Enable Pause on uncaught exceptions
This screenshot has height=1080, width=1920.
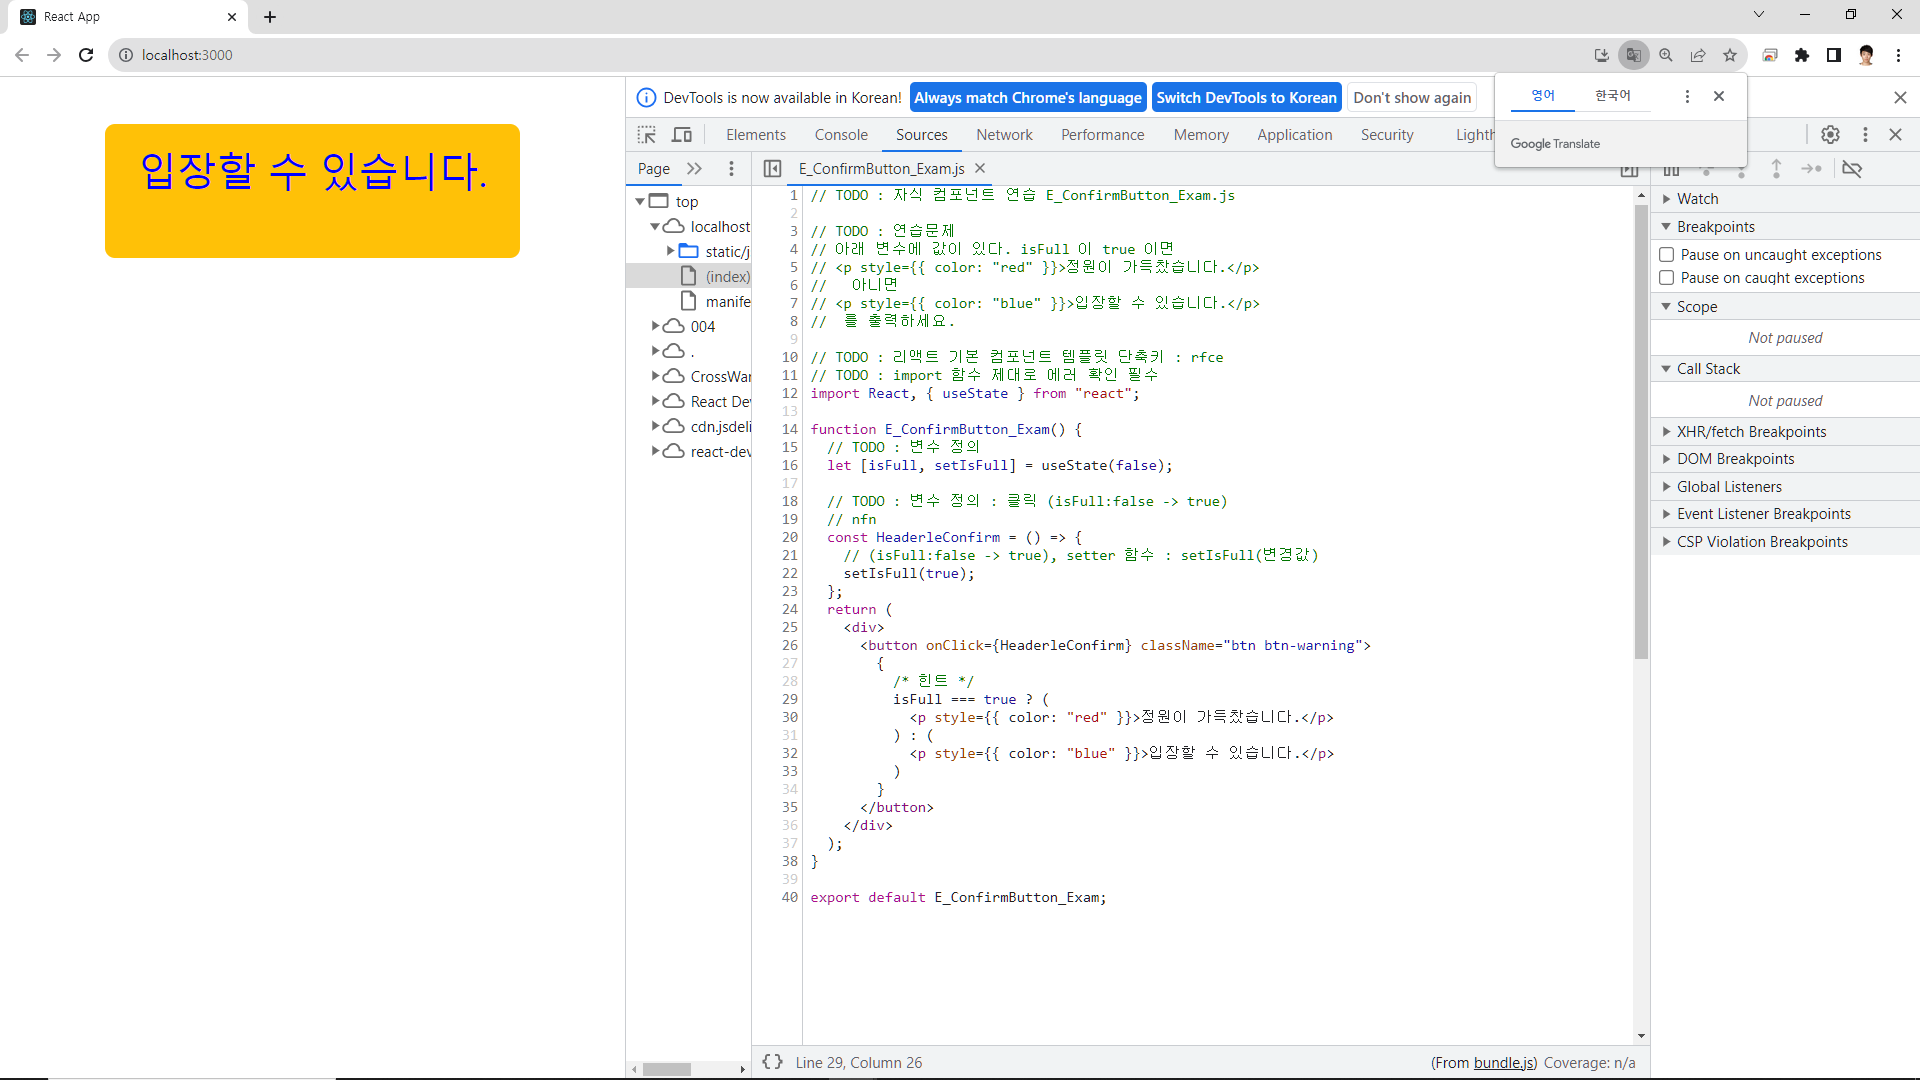1667,255
